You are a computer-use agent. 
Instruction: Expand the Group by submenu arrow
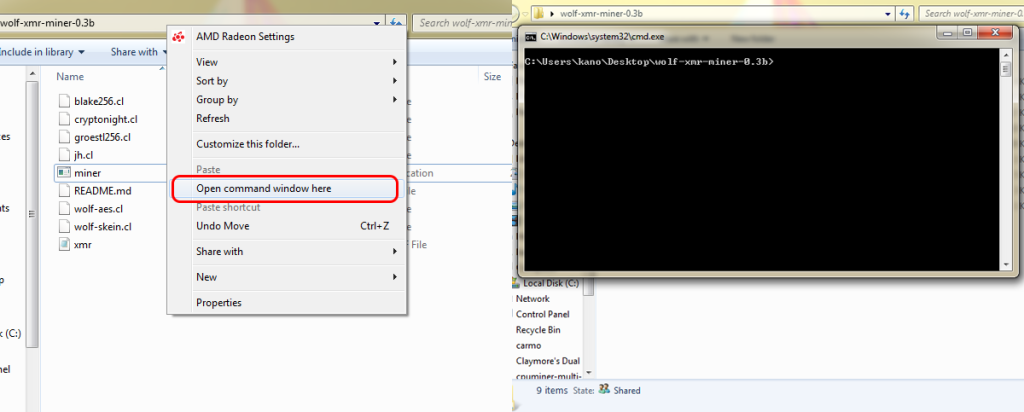click(x=394, y=100)
